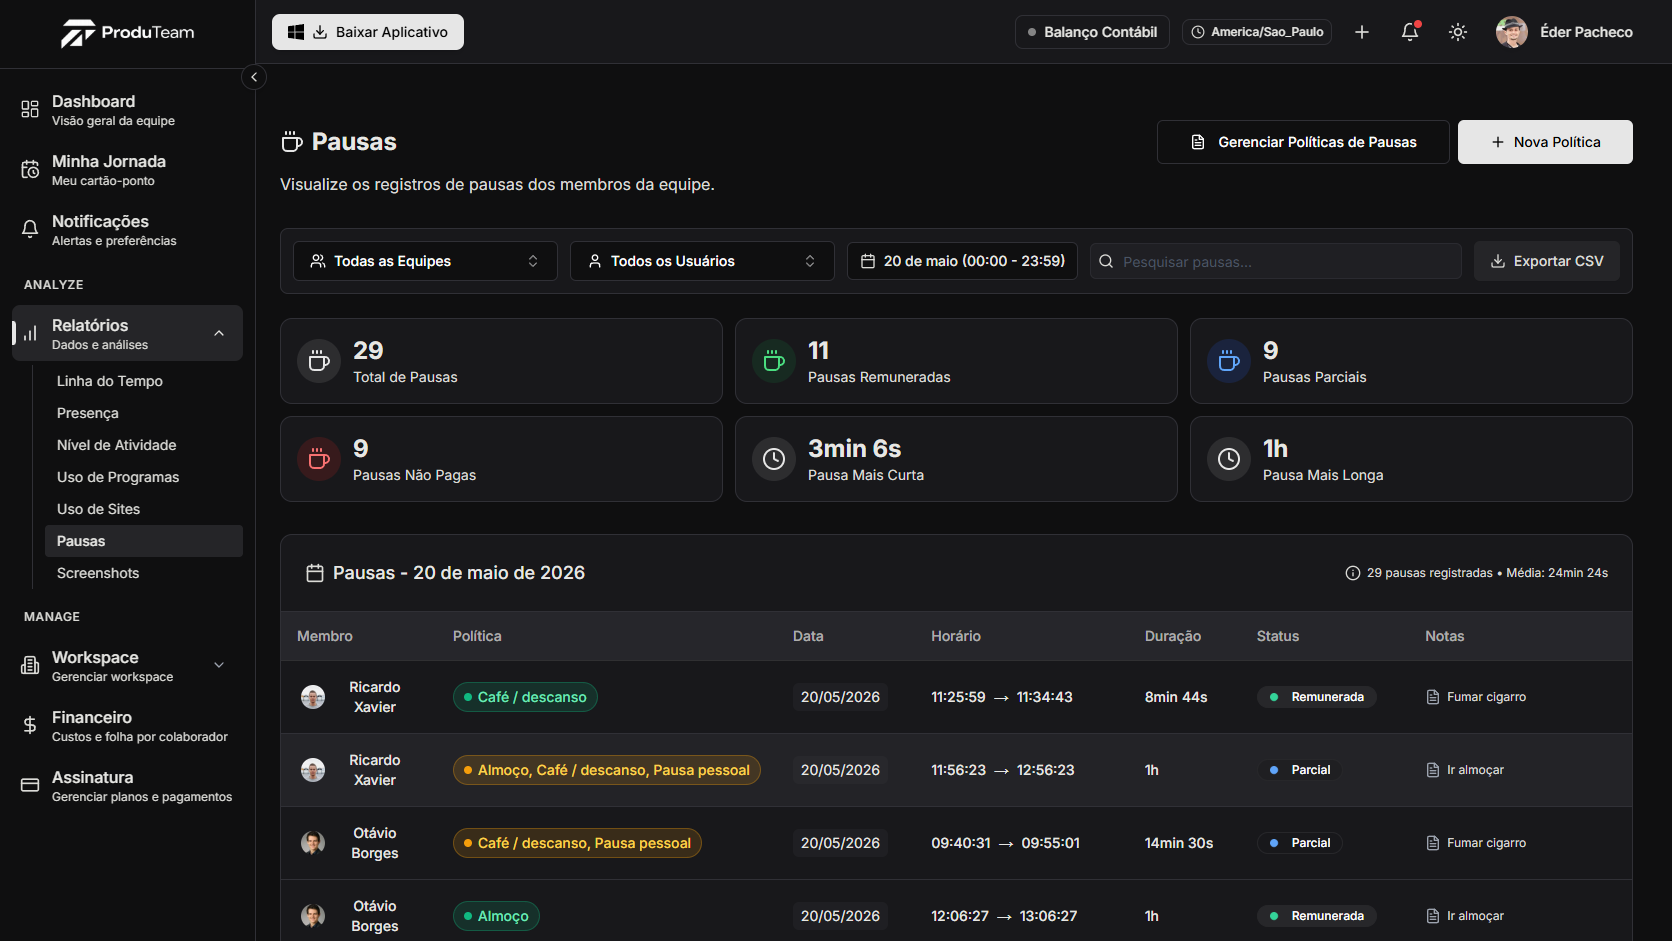
Task: Click the Assinatura card icon
Action: click(x=30, y=785)
